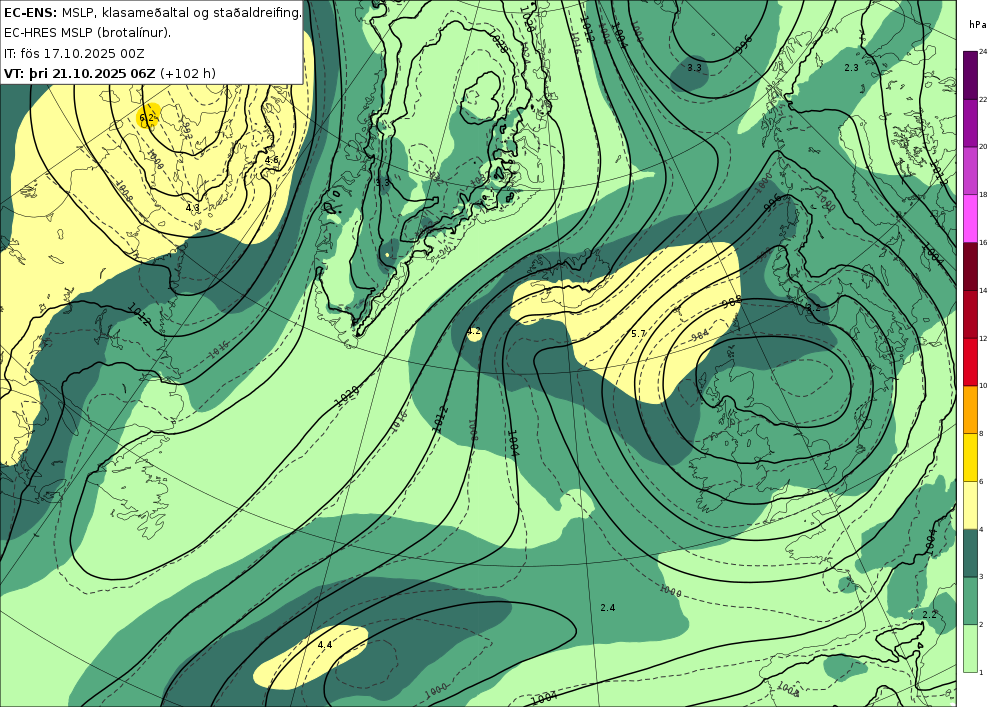This screenshot has height=707, width=1000.
Task: Click the 2.4 spread value on map
Action: (608, 608)
